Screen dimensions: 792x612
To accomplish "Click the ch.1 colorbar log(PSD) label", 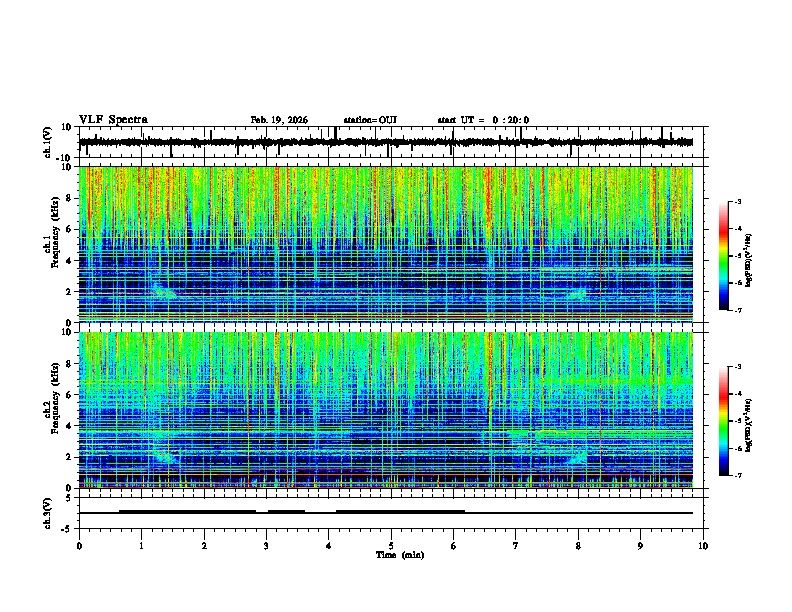I will pos(748,260).
